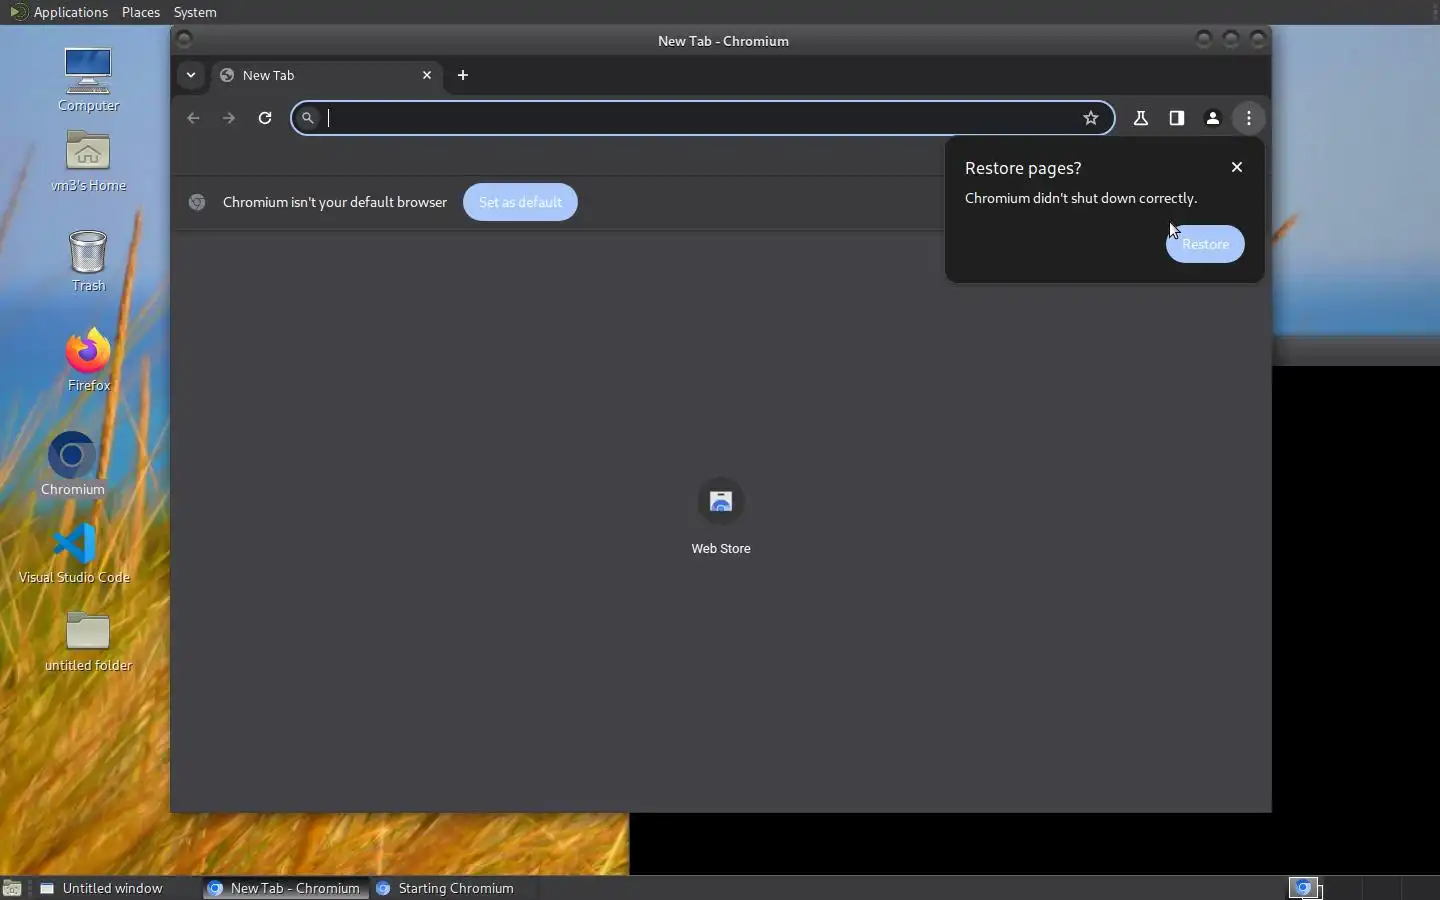Image resolution: width=1440 pixels, height=900 pixels.
Task: Open a new tab with plus button
Action: coord(463,75)
